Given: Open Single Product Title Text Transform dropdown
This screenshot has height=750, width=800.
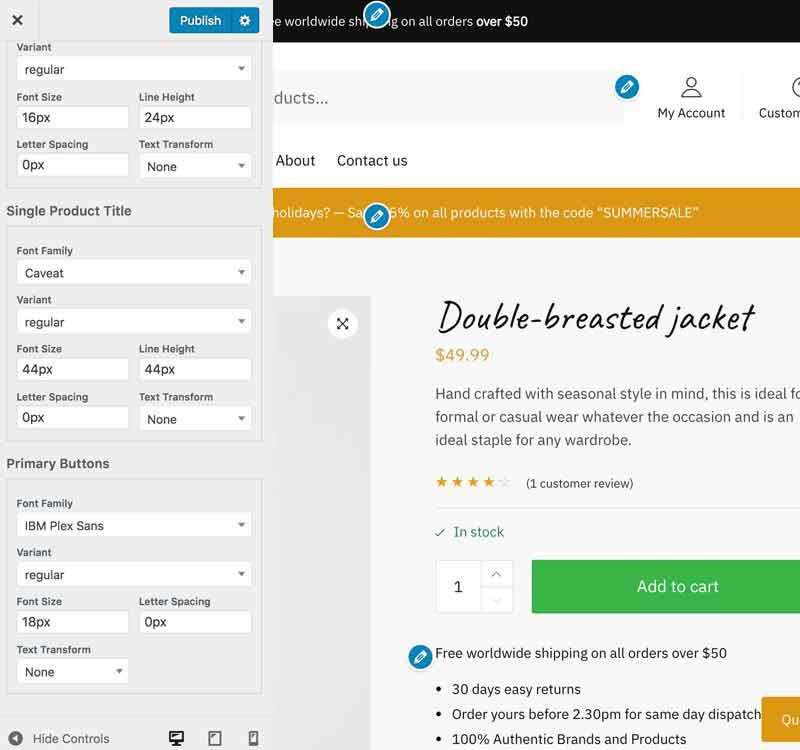Looking at the screenshot, I should [195, 419].
